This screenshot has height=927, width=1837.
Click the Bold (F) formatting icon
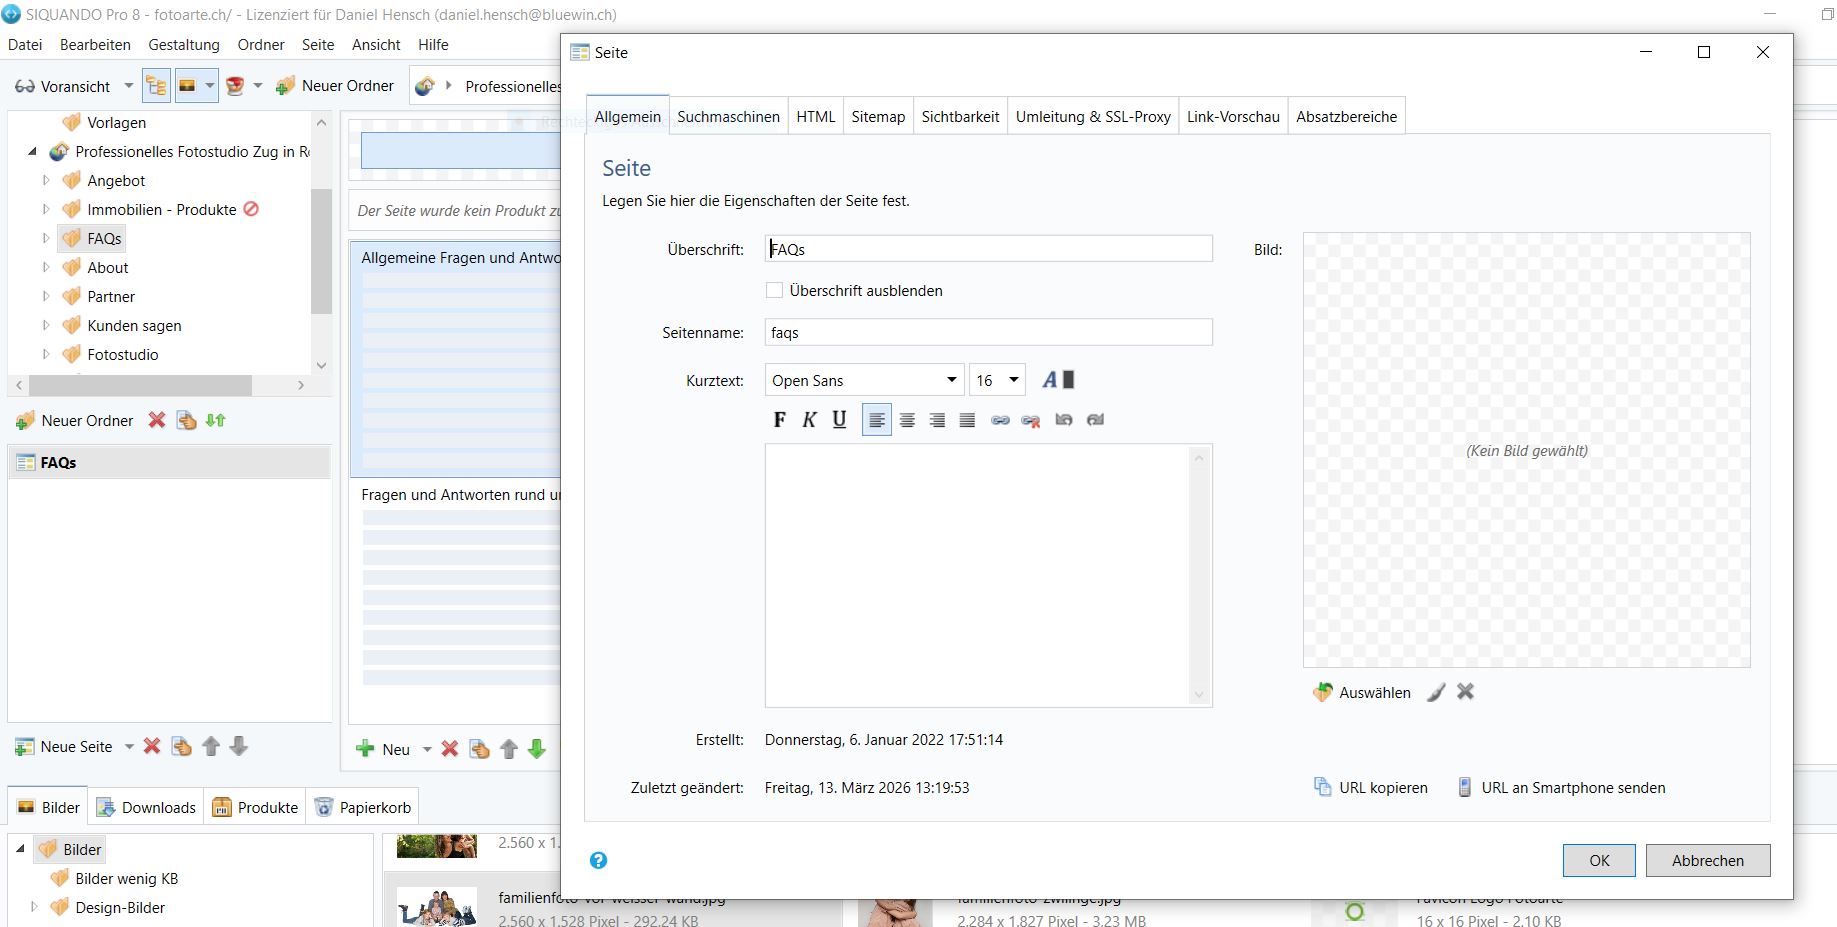click(779, 420)
